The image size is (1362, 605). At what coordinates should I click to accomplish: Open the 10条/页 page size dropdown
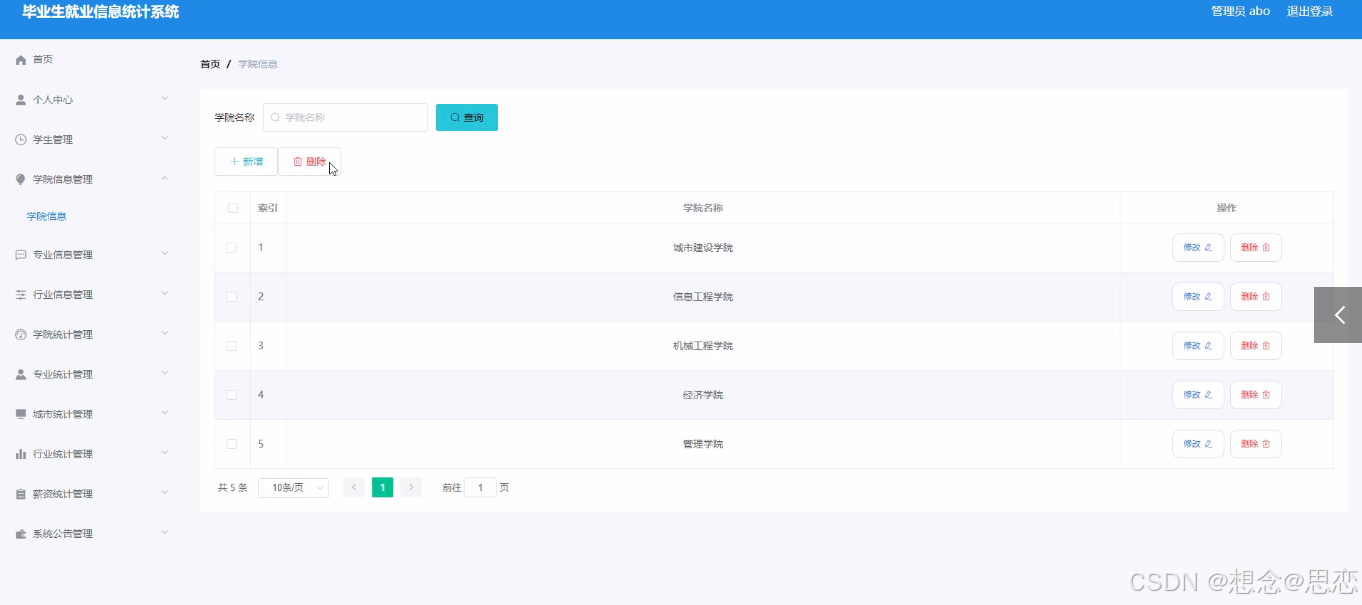tap(293, 488)
